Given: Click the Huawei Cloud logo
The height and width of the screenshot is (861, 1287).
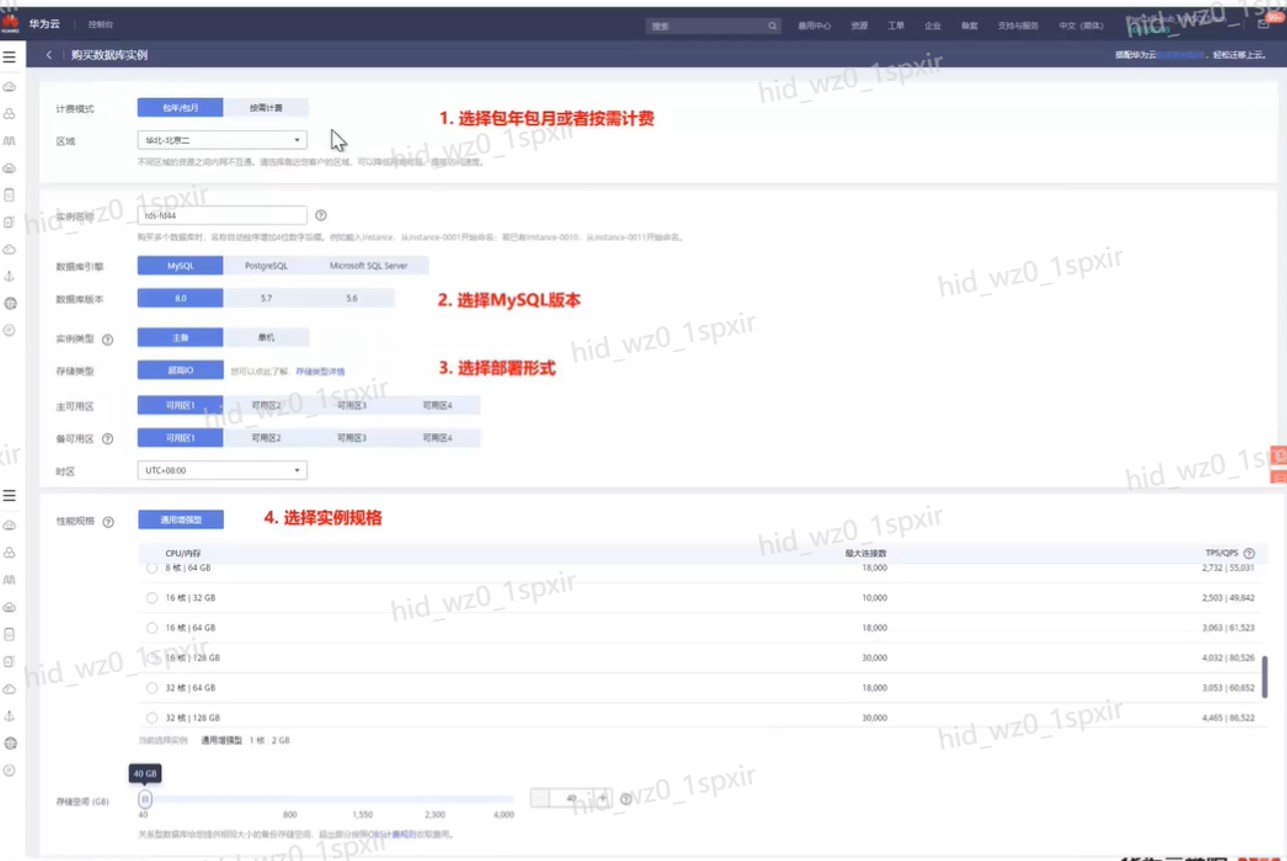Looking at the screenshot, I should (x=10, y=24).
